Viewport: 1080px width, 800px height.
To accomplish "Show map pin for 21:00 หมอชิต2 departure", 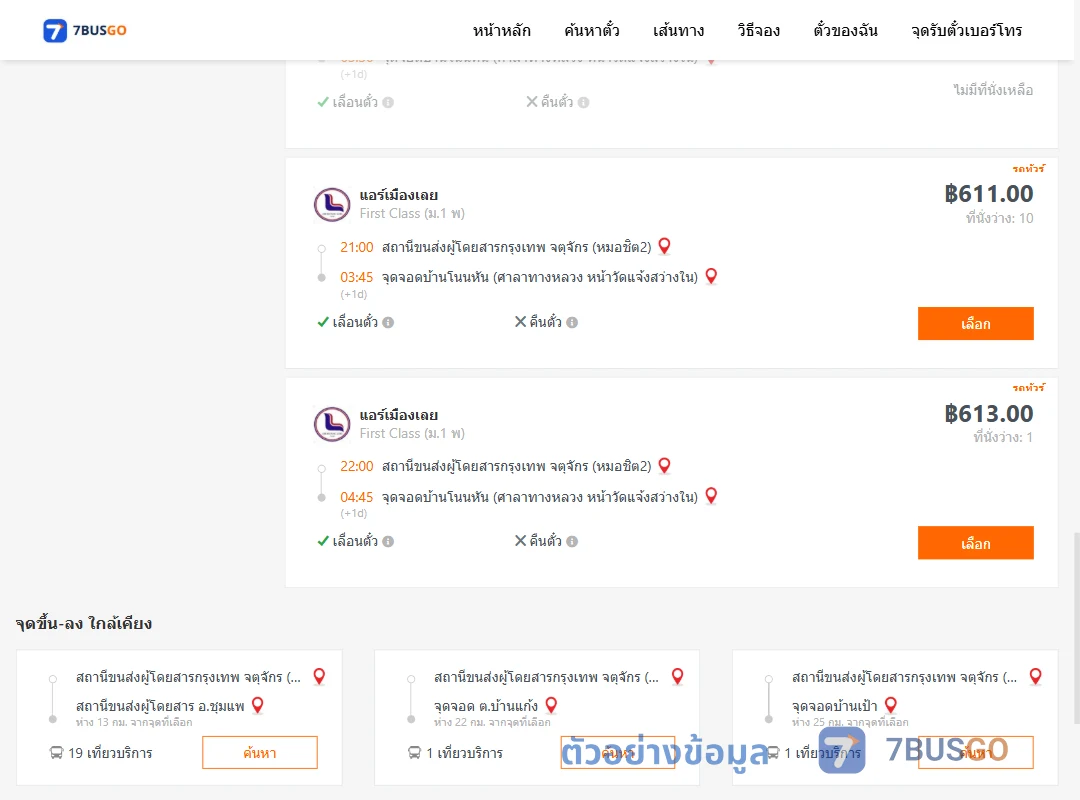I will [665, 246].
